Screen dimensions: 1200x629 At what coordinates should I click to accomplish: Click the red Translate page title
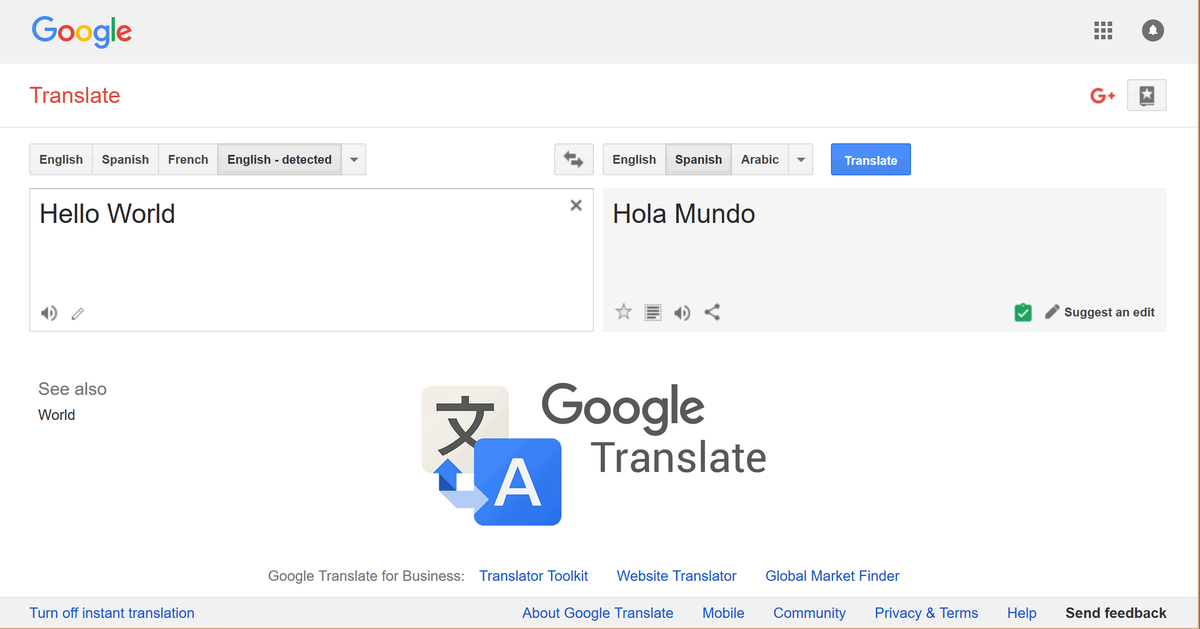(75, 96)
